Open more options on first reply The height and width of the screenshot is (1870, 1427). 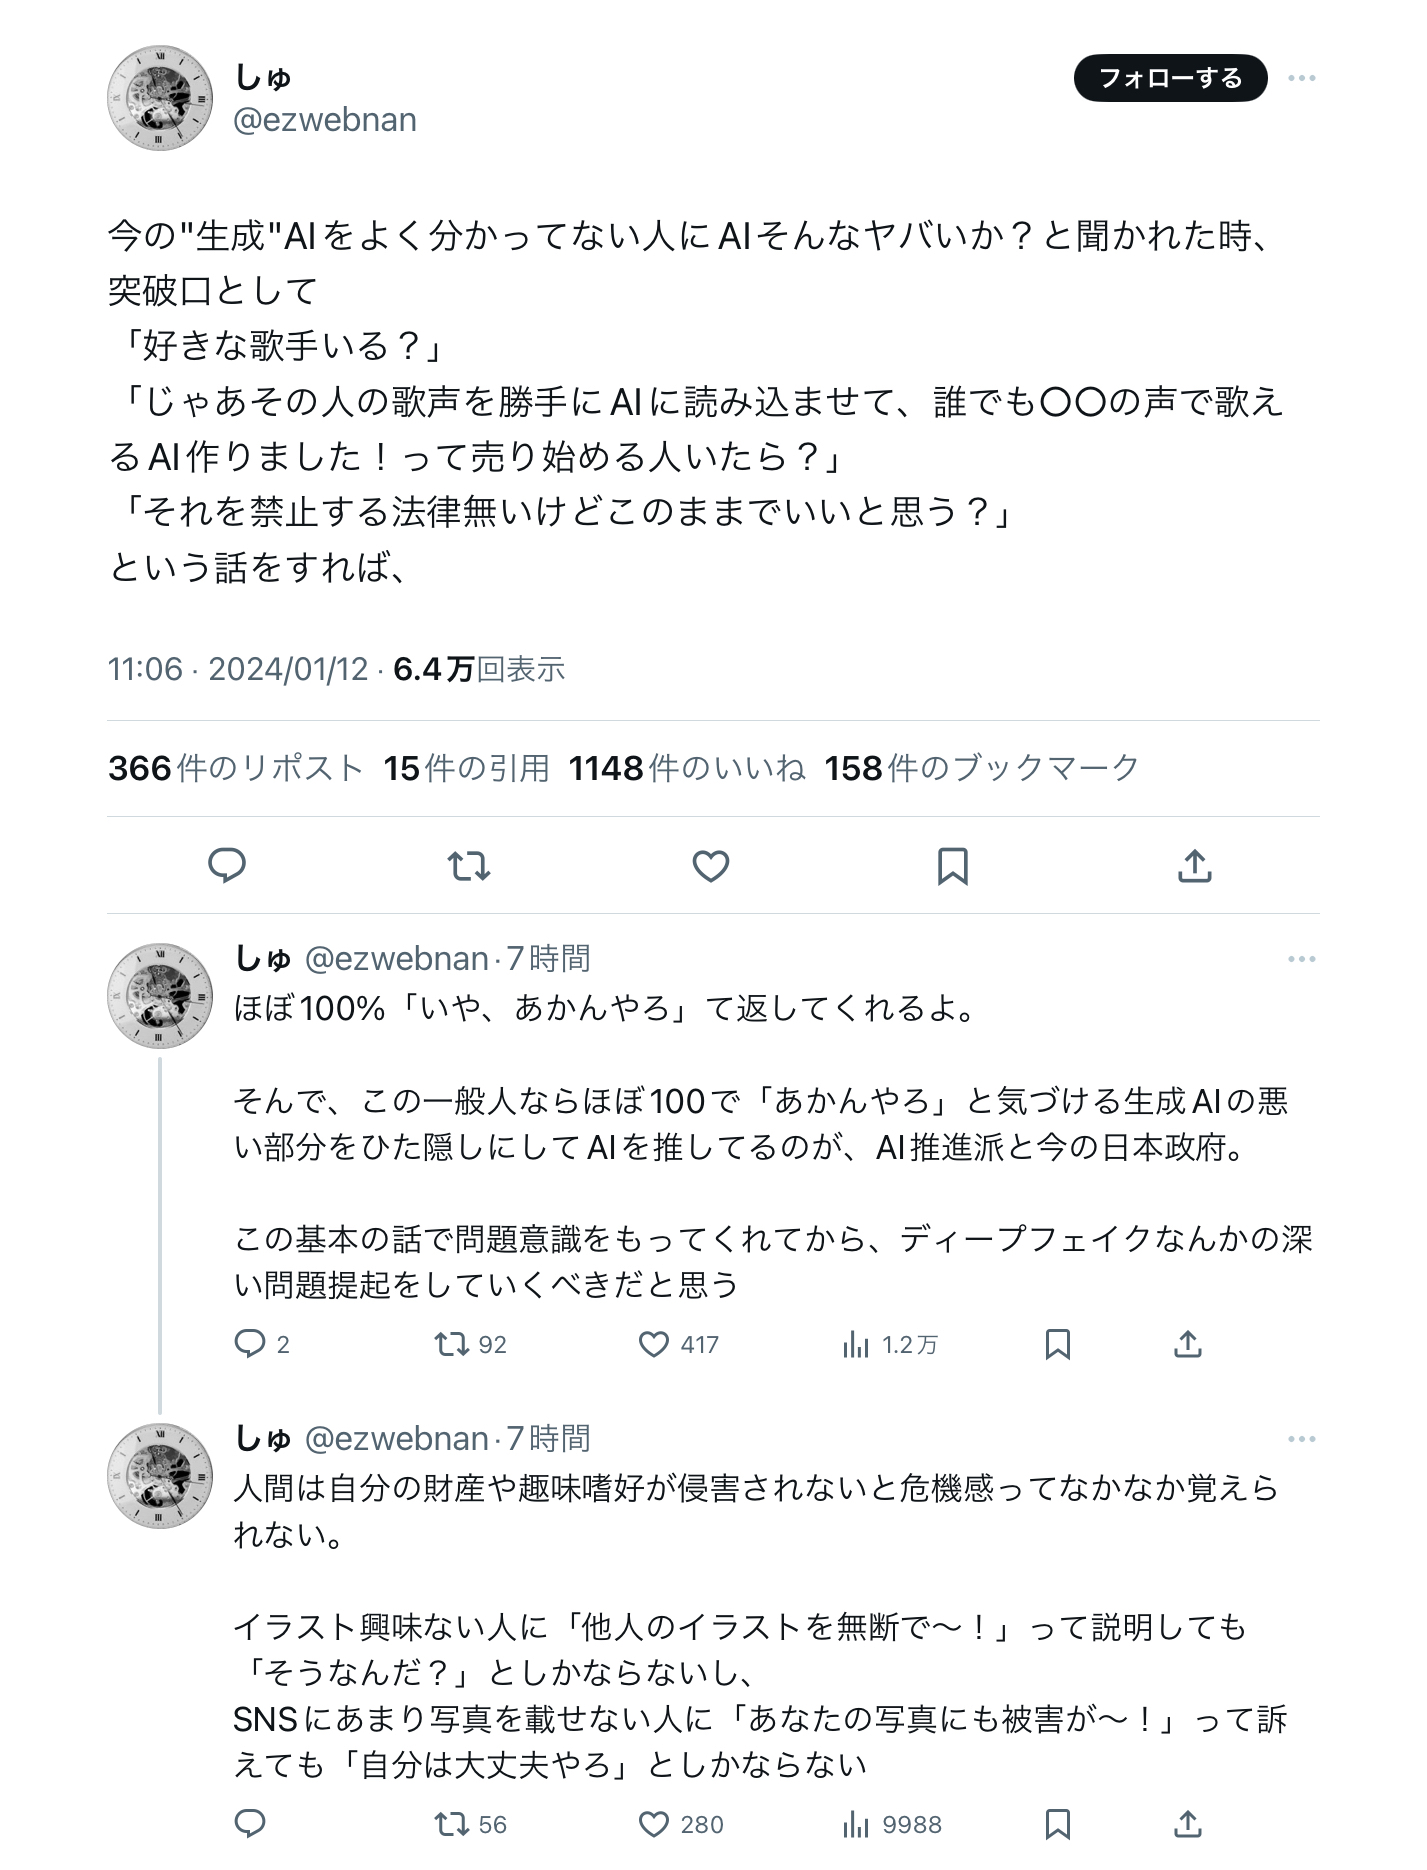[1301, 959]
